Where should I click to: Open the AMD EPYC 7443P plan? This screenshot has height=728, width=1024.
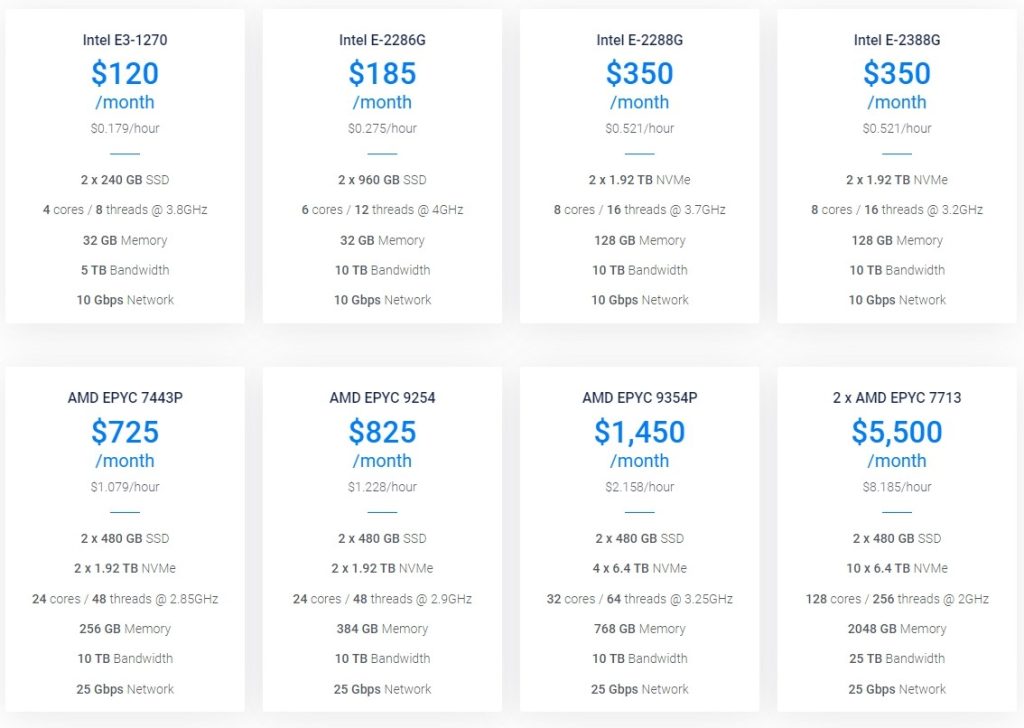[x=125, y=398]
